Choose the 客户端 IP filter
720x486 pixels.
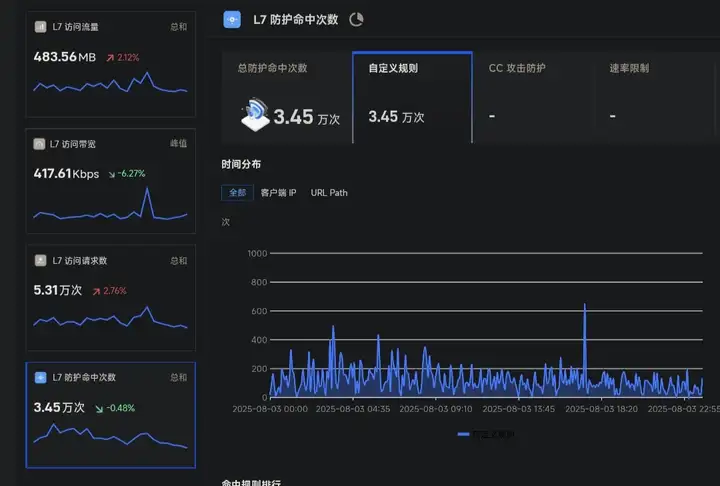[x=278, y=192]
